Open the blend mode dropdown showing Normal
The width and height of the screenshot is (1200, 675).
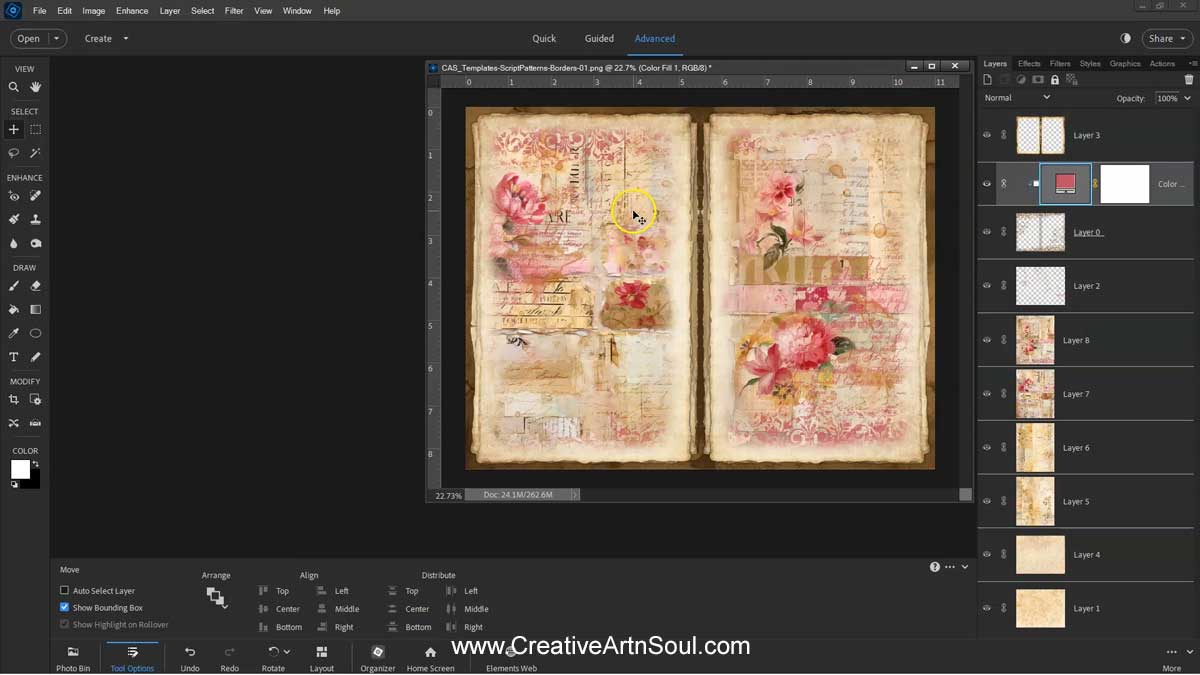coord(1018,97)
